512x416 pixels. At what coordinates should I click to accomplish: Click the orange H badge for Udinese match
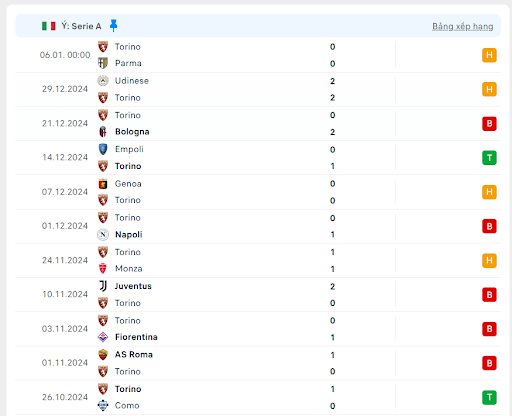point(489,89)
